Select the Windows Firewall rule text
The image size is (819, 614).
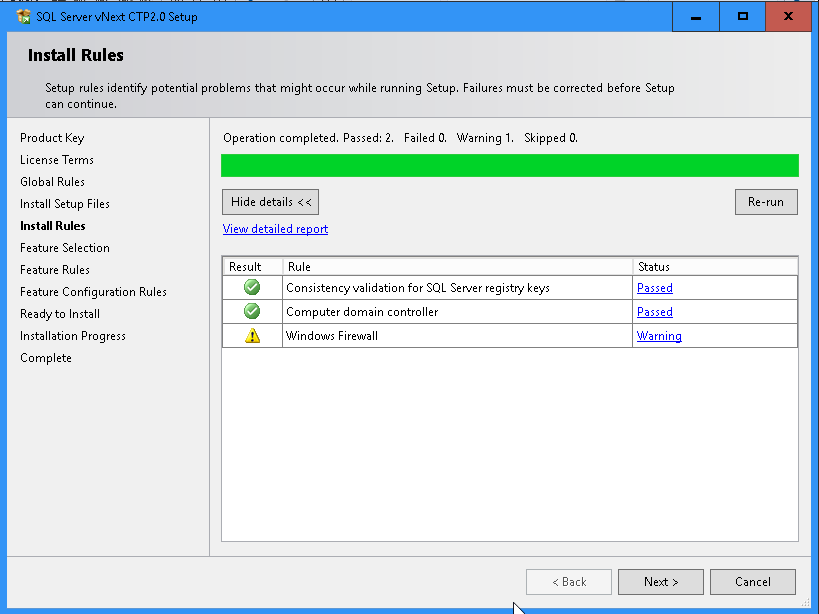click(332, 336)
